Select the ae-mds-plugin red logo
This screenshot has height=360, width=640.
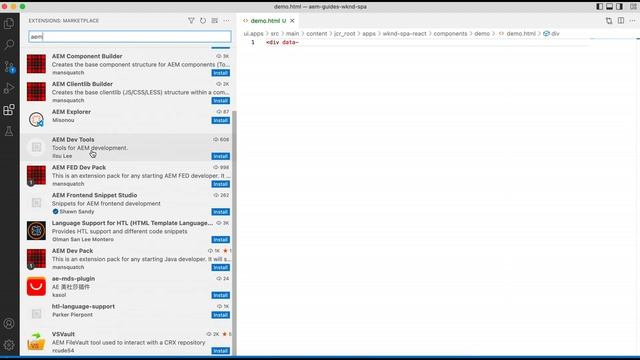pos(36,287)
